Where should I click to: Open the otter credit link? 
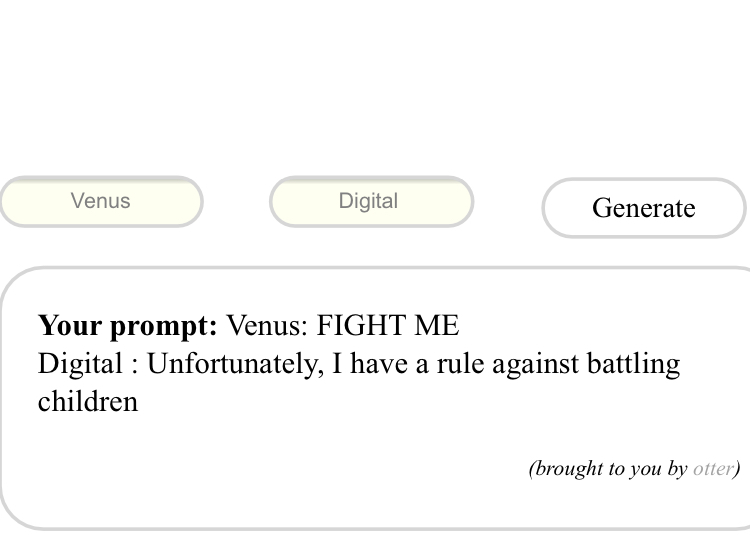click(x=712, y=468)
